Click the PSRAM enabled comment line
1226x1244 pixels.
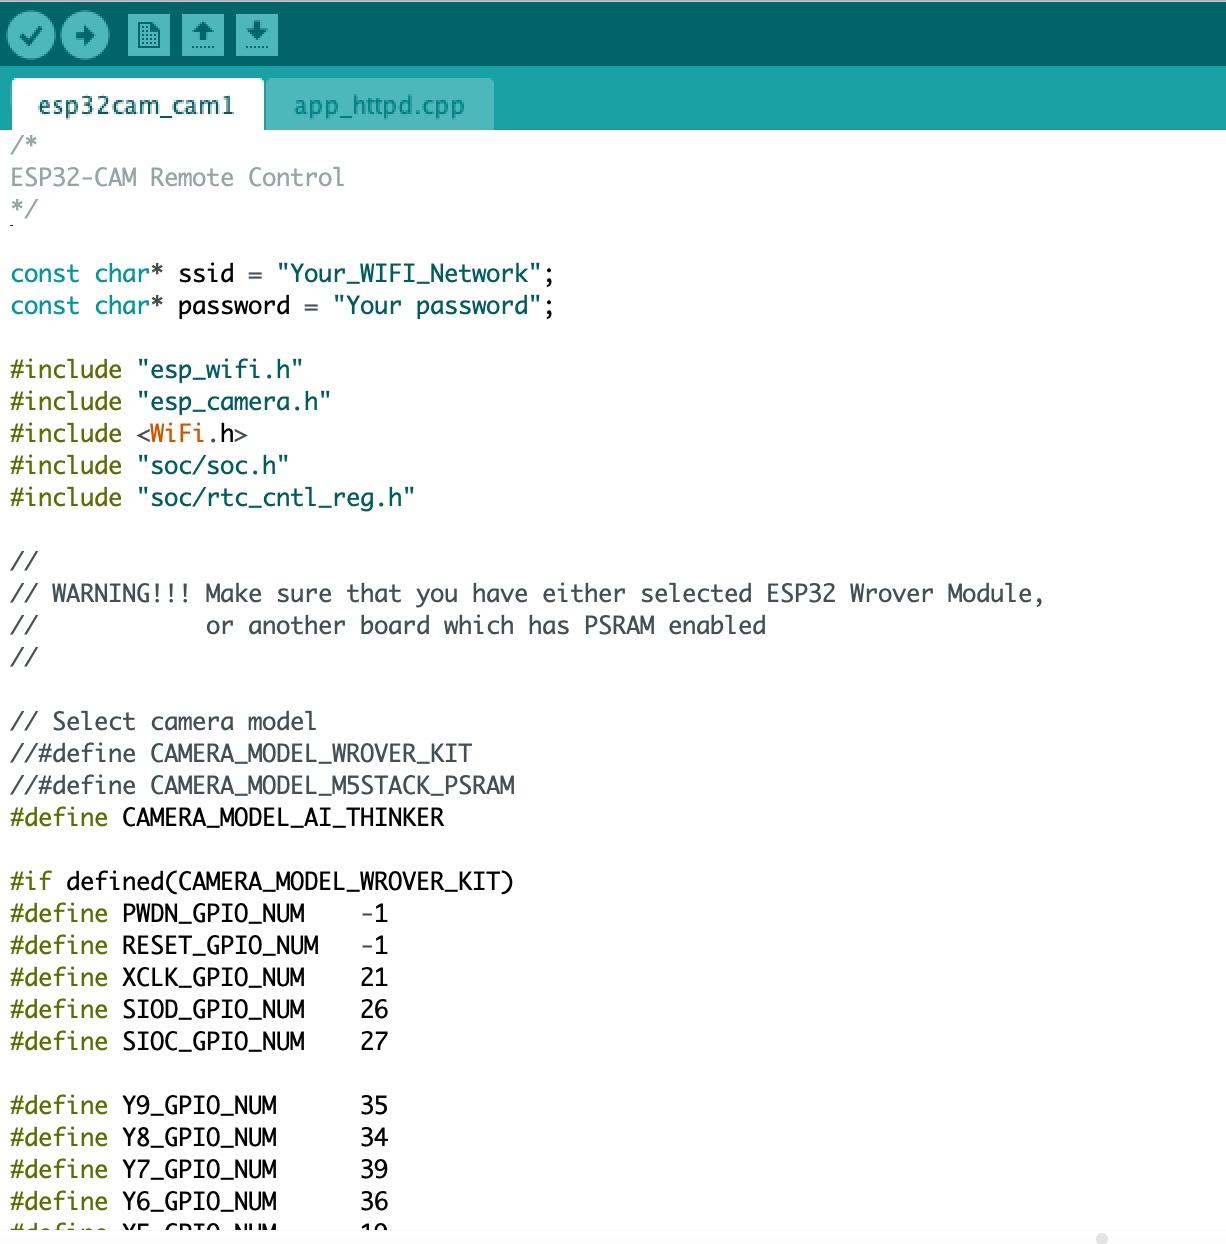[x=388, y=625]
